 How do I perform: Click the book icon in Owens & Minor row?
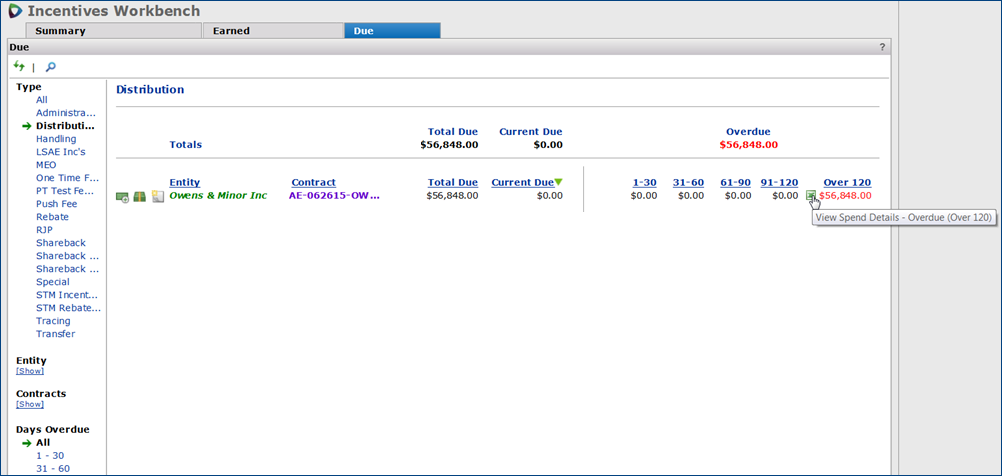(140, 197)
